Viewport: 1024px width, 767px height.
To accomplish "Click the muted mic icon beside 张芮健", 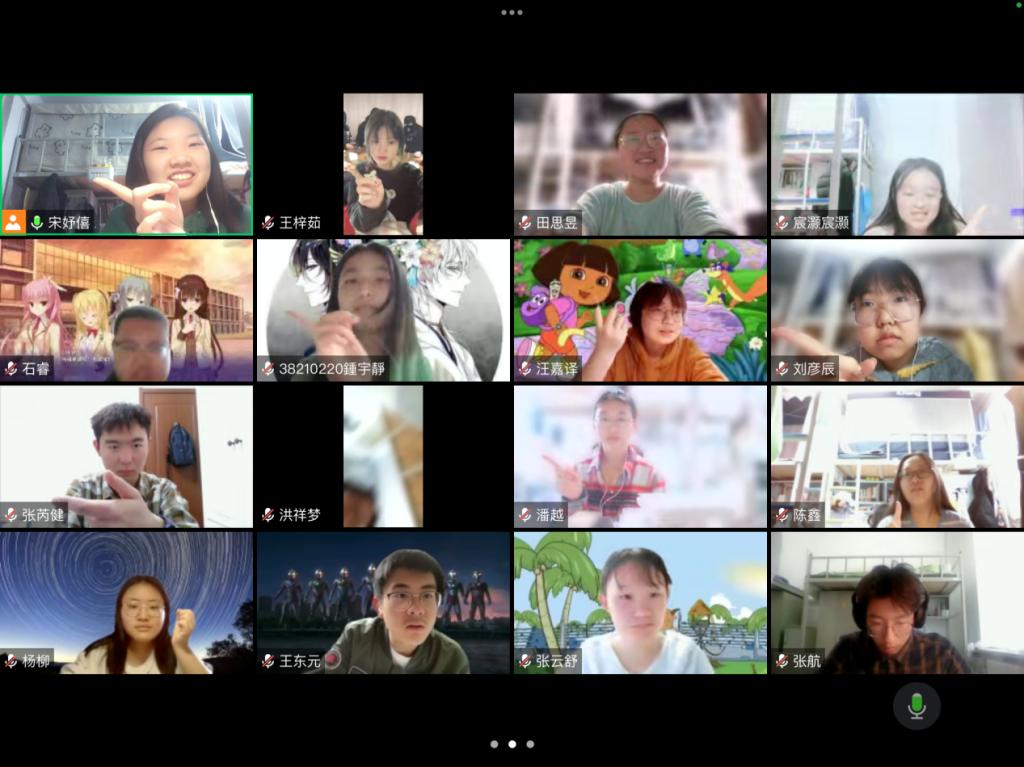I will [11, 515].
